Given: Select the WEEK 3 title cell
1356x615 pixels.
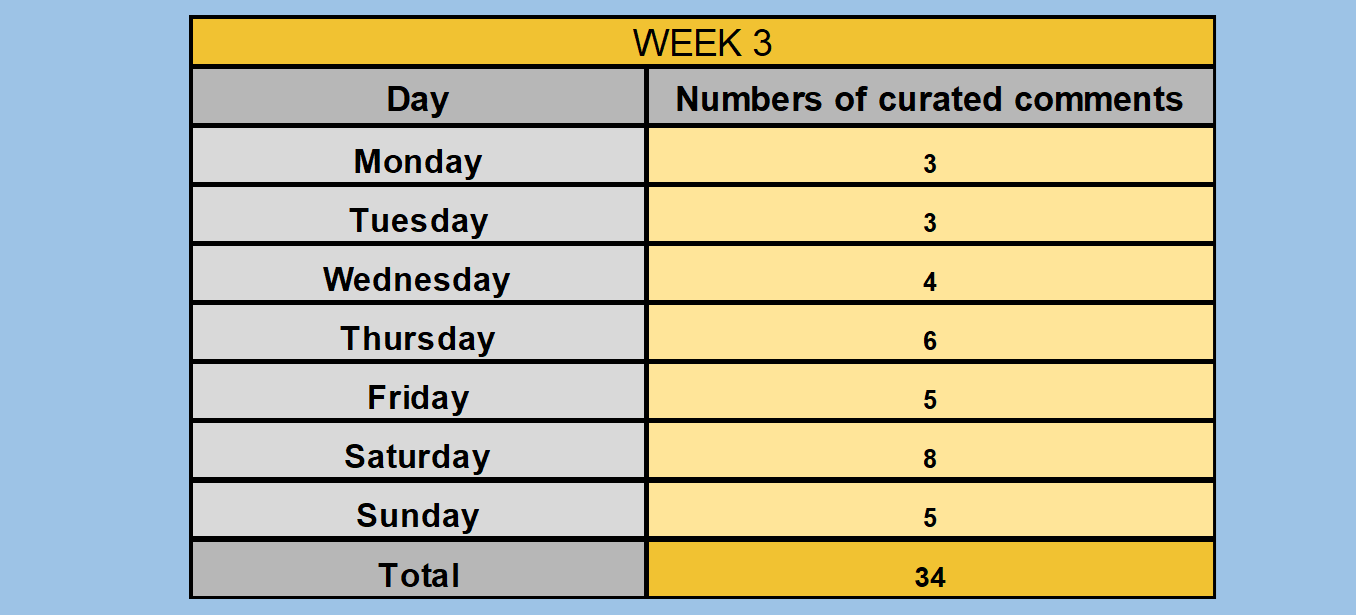Looking at the screenshot, I should [x=702, y=42].
